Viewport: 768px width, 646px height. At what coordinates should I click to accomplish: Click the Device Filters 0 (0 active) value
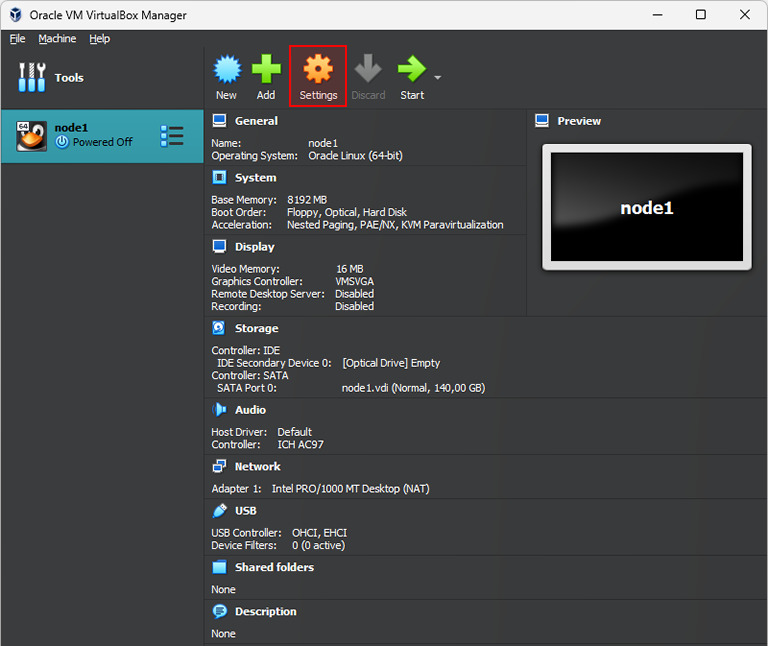(318, 545)
